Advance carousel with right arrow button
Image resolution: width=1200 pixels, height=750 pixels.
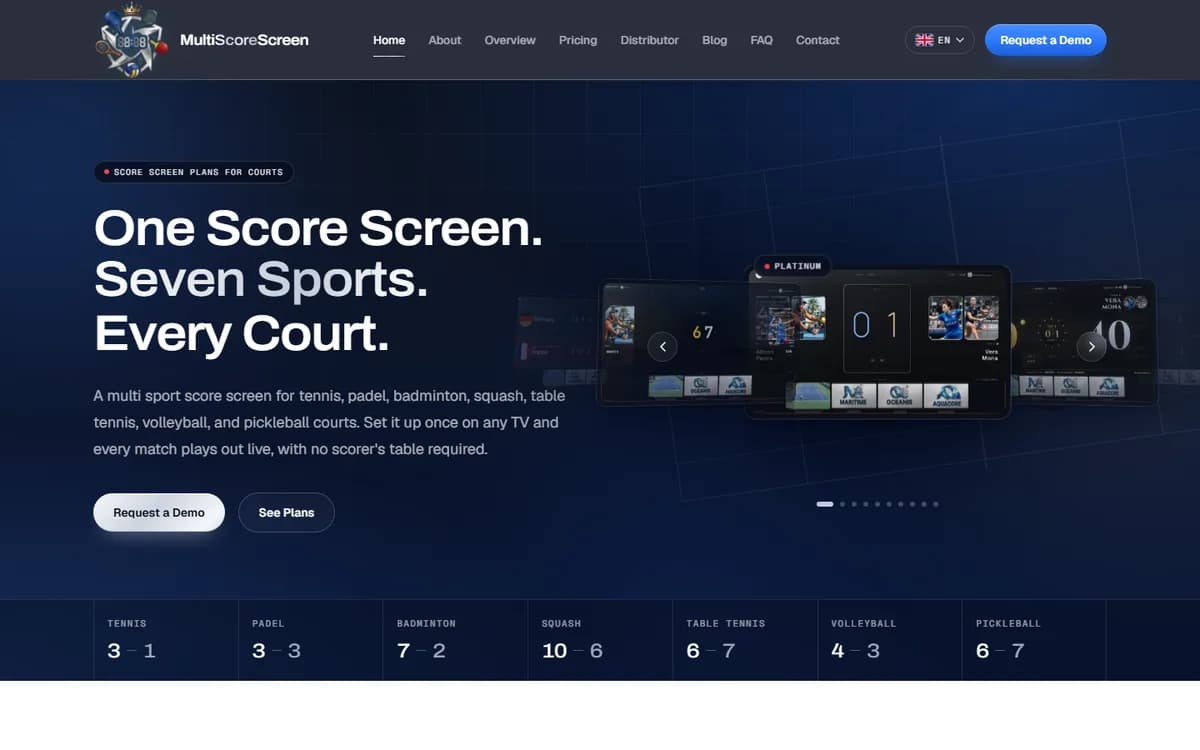[1091, 346]
